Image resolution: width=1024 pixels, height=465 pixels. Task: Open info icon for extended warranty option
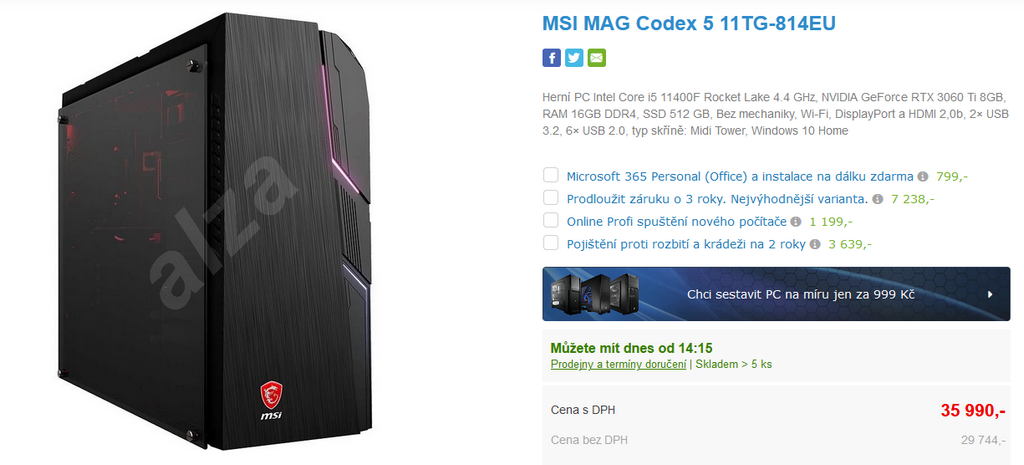click(x=878, y=199)
